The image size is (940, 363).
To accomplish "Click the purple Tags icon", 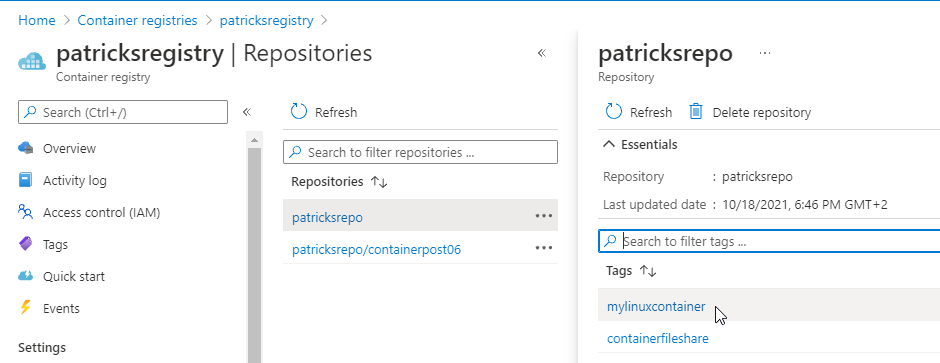I will tap(26, 244).
